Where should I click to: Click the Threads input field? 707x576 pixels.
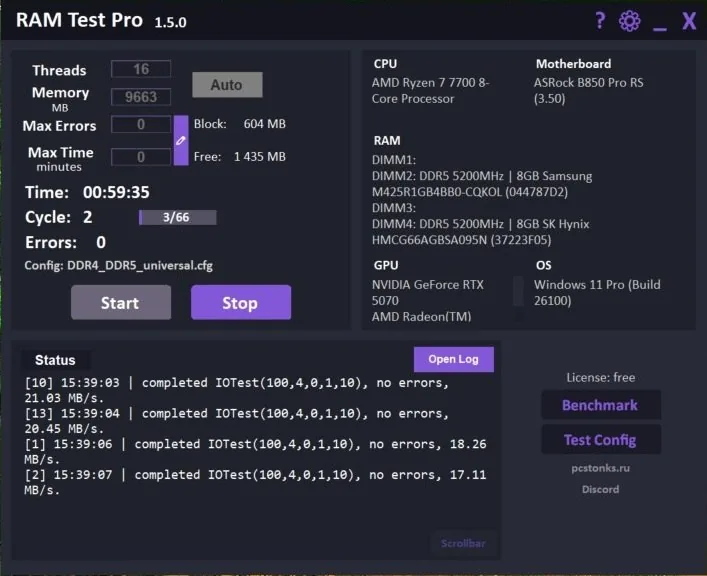(141, 69)
